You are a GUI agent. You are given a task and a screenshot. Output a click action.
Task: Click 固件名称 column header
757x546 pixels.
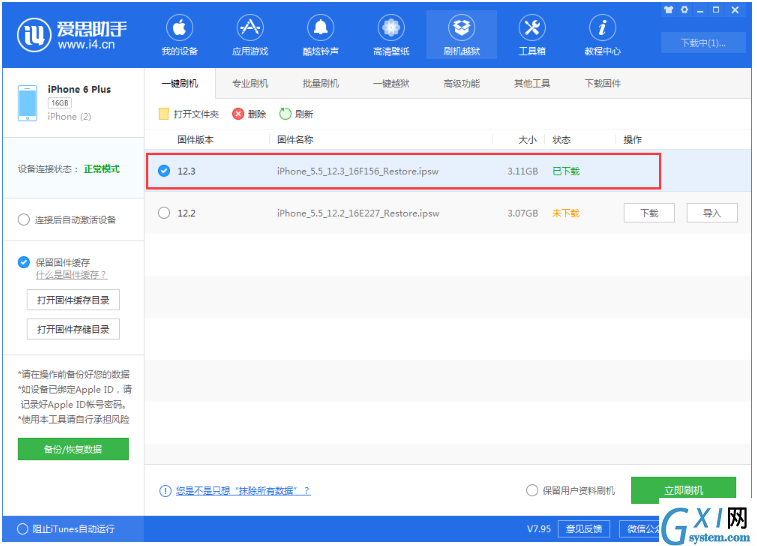tap(295, 140)
